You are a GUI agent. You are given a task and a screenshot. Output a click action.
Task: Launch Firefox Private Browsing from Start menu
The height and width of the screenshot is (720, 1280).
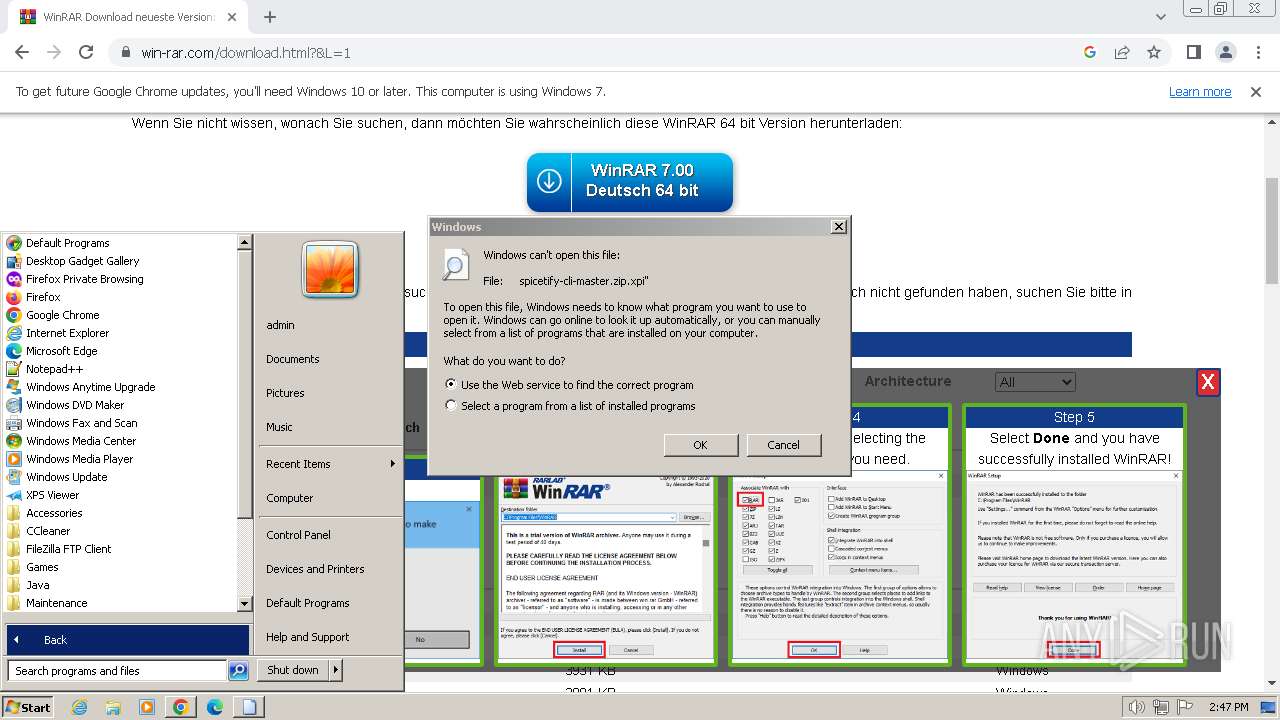point(85,279)
